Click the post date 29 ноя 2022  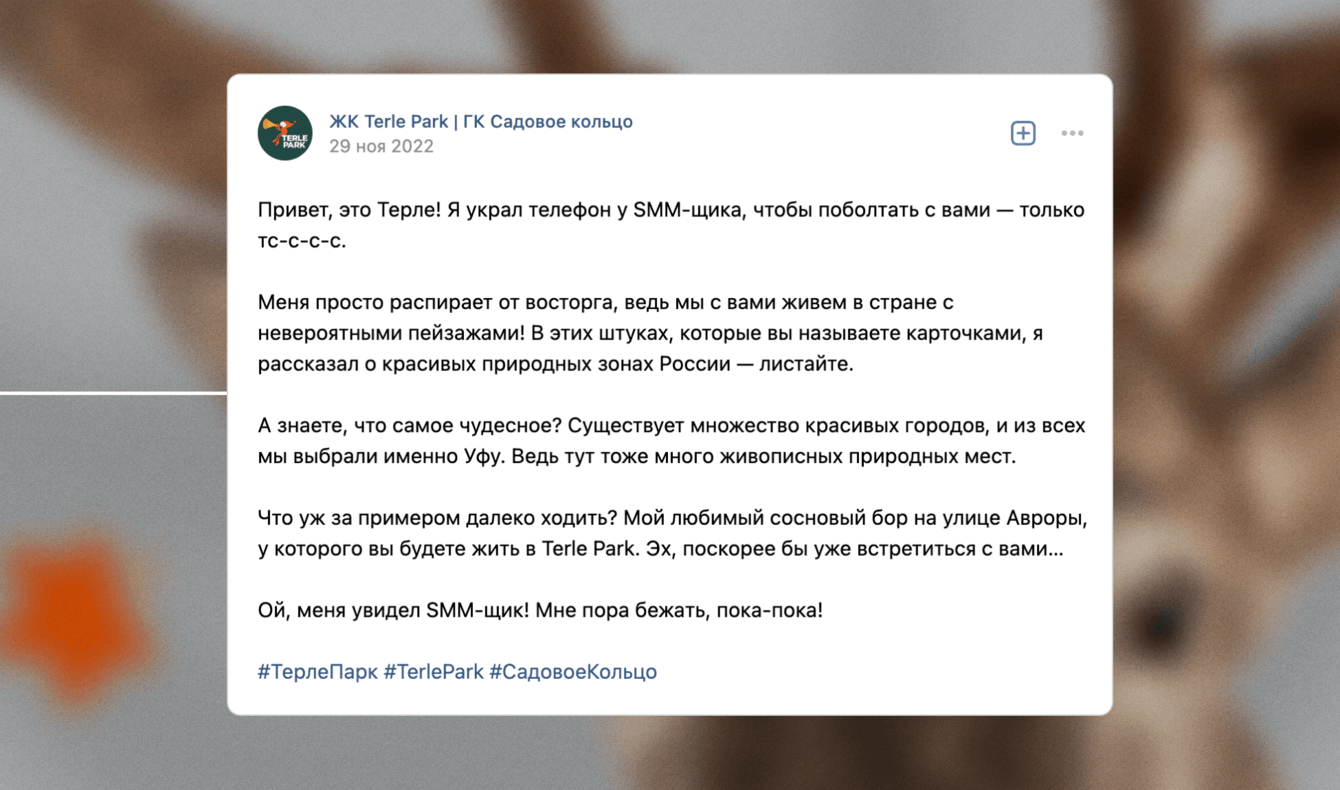[x=381, y=146]
